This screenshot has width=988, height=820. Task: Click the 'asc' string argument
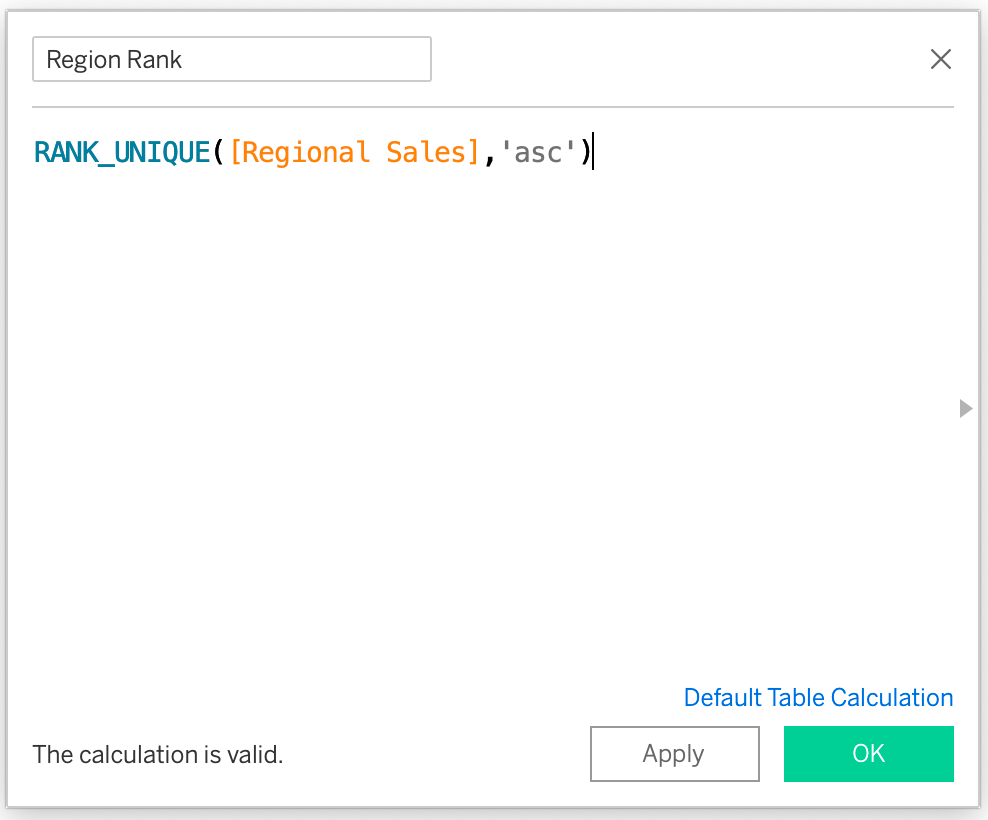point(539,153)
